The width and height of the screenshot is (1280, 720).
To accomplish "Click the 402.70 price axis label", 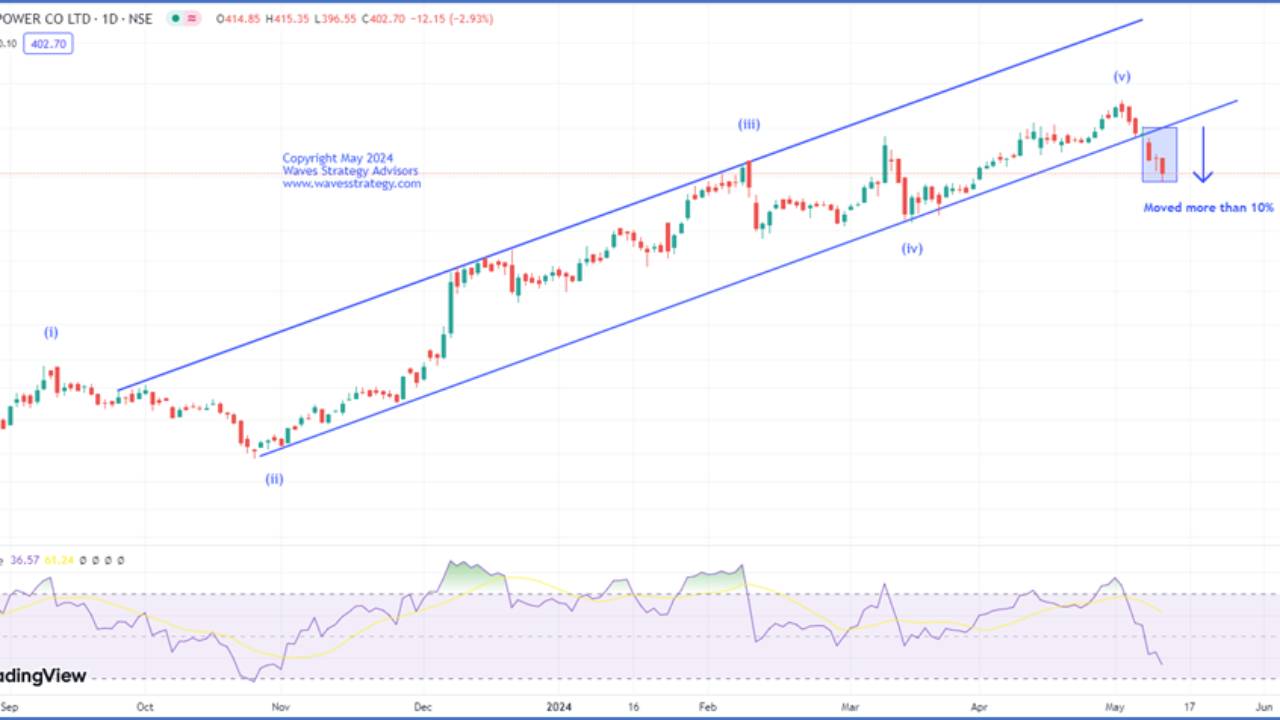I will (x=50, y=44).
